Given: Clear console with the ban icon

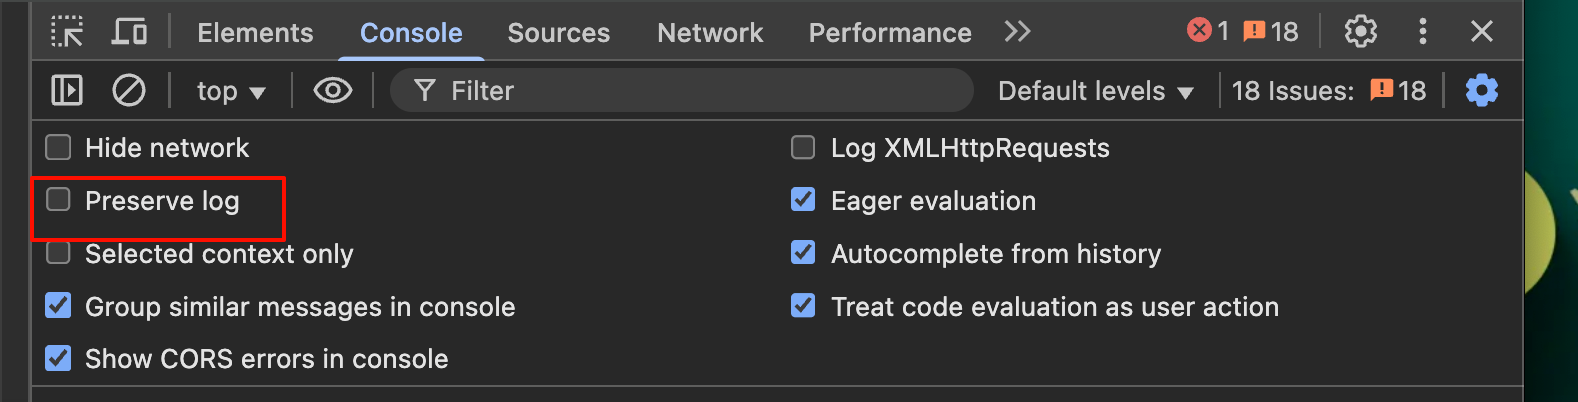Looking at the screenshot, I should (128, 91).
